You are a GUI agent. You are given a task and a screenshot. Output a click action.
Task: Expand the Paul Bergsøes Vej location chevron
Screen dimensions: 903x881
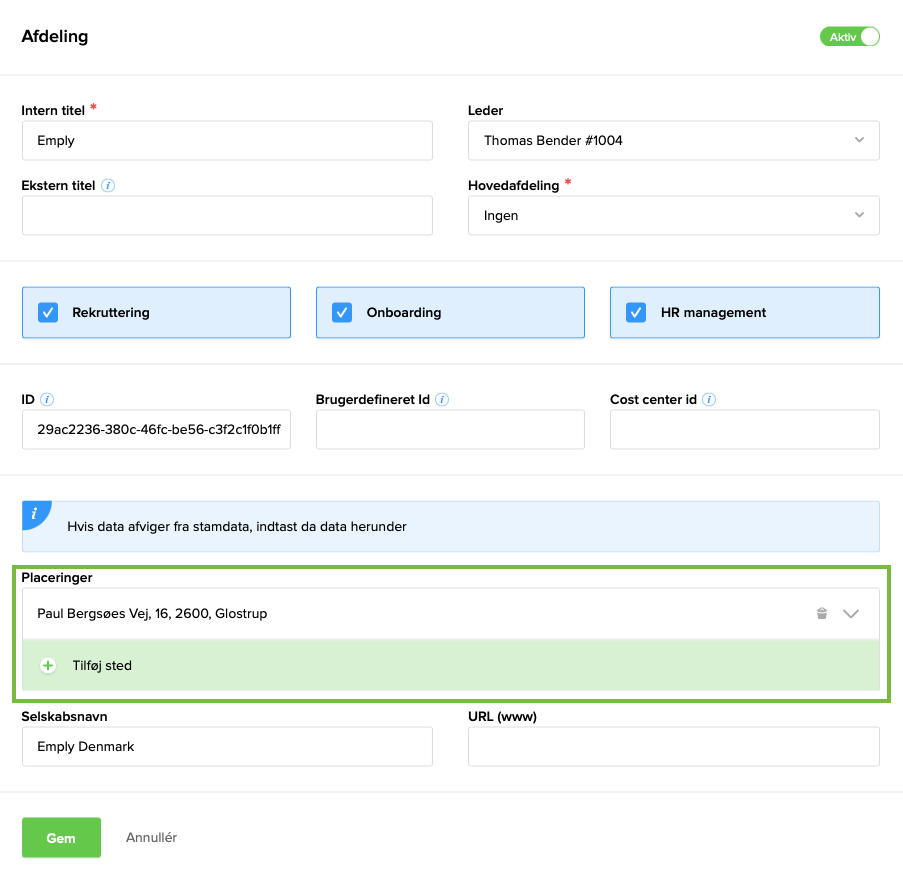pyautogui.click(x=851, y=614)
